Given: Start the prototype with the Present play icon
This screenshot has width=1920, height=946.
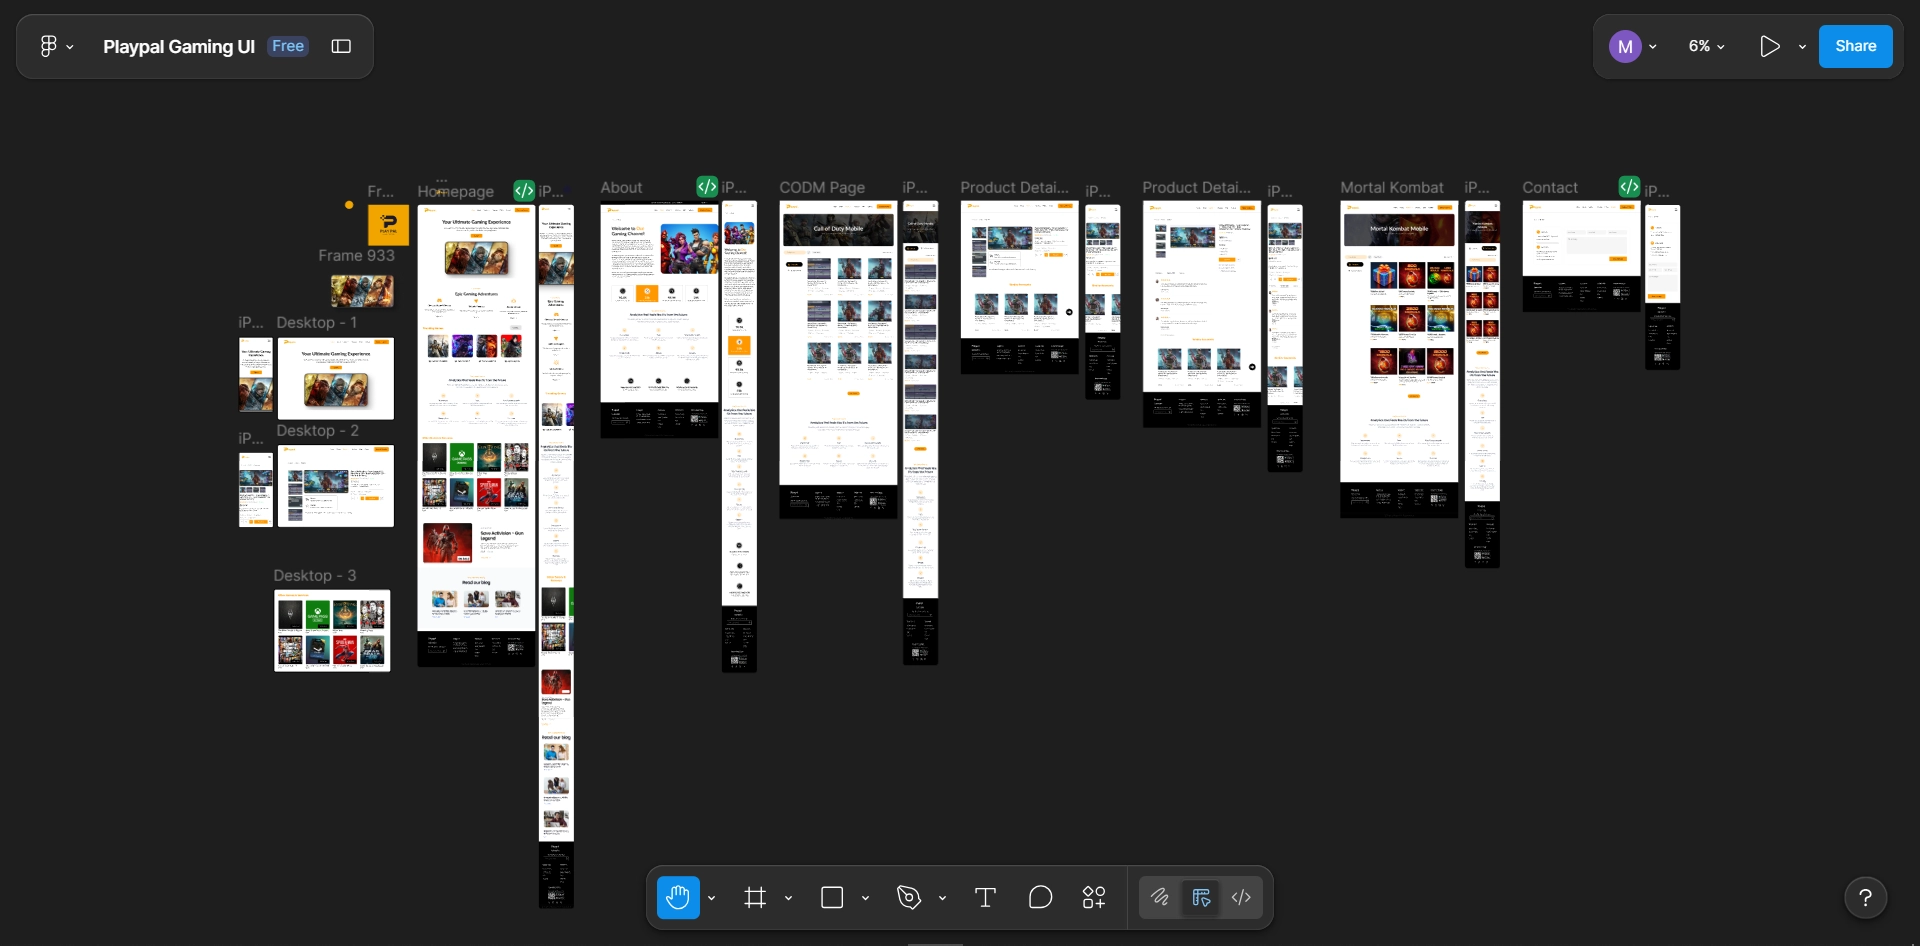Looking at the screenshot, I should click(1769, 46).
